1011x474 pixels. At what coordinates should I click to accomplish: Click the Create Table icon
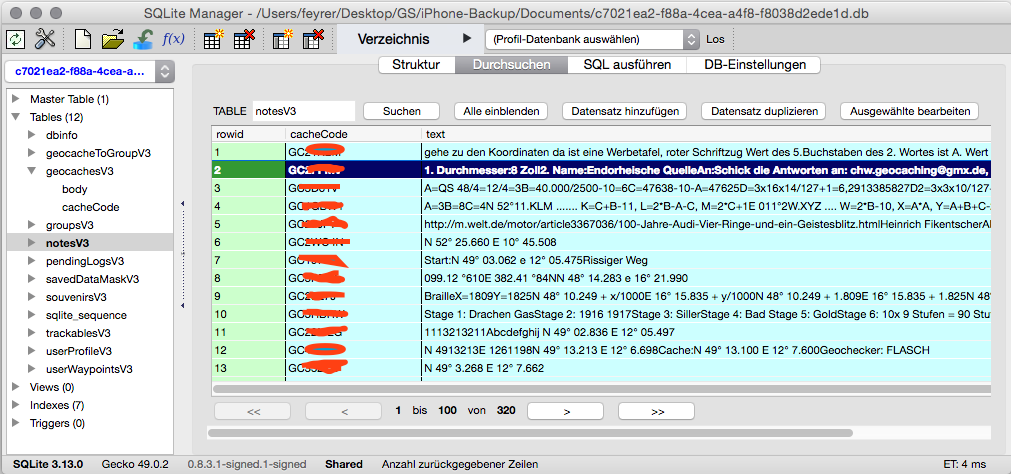click(x=213, y=39)
